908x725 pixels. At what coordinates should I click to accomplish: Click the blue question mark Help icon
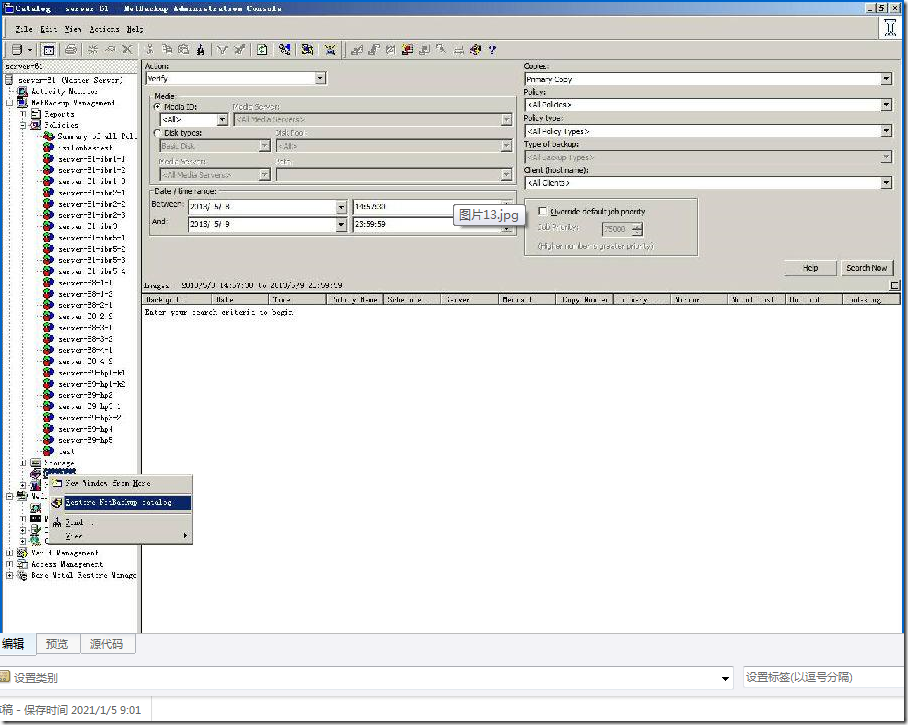click(x=492, y=49)
